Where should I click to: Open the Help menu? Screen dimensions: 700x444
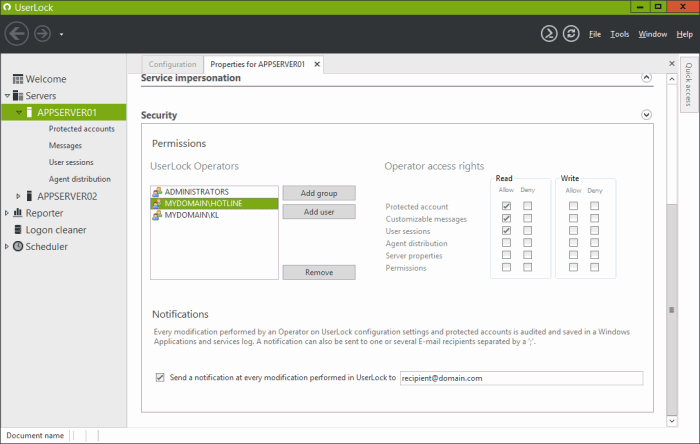point(684,34)
